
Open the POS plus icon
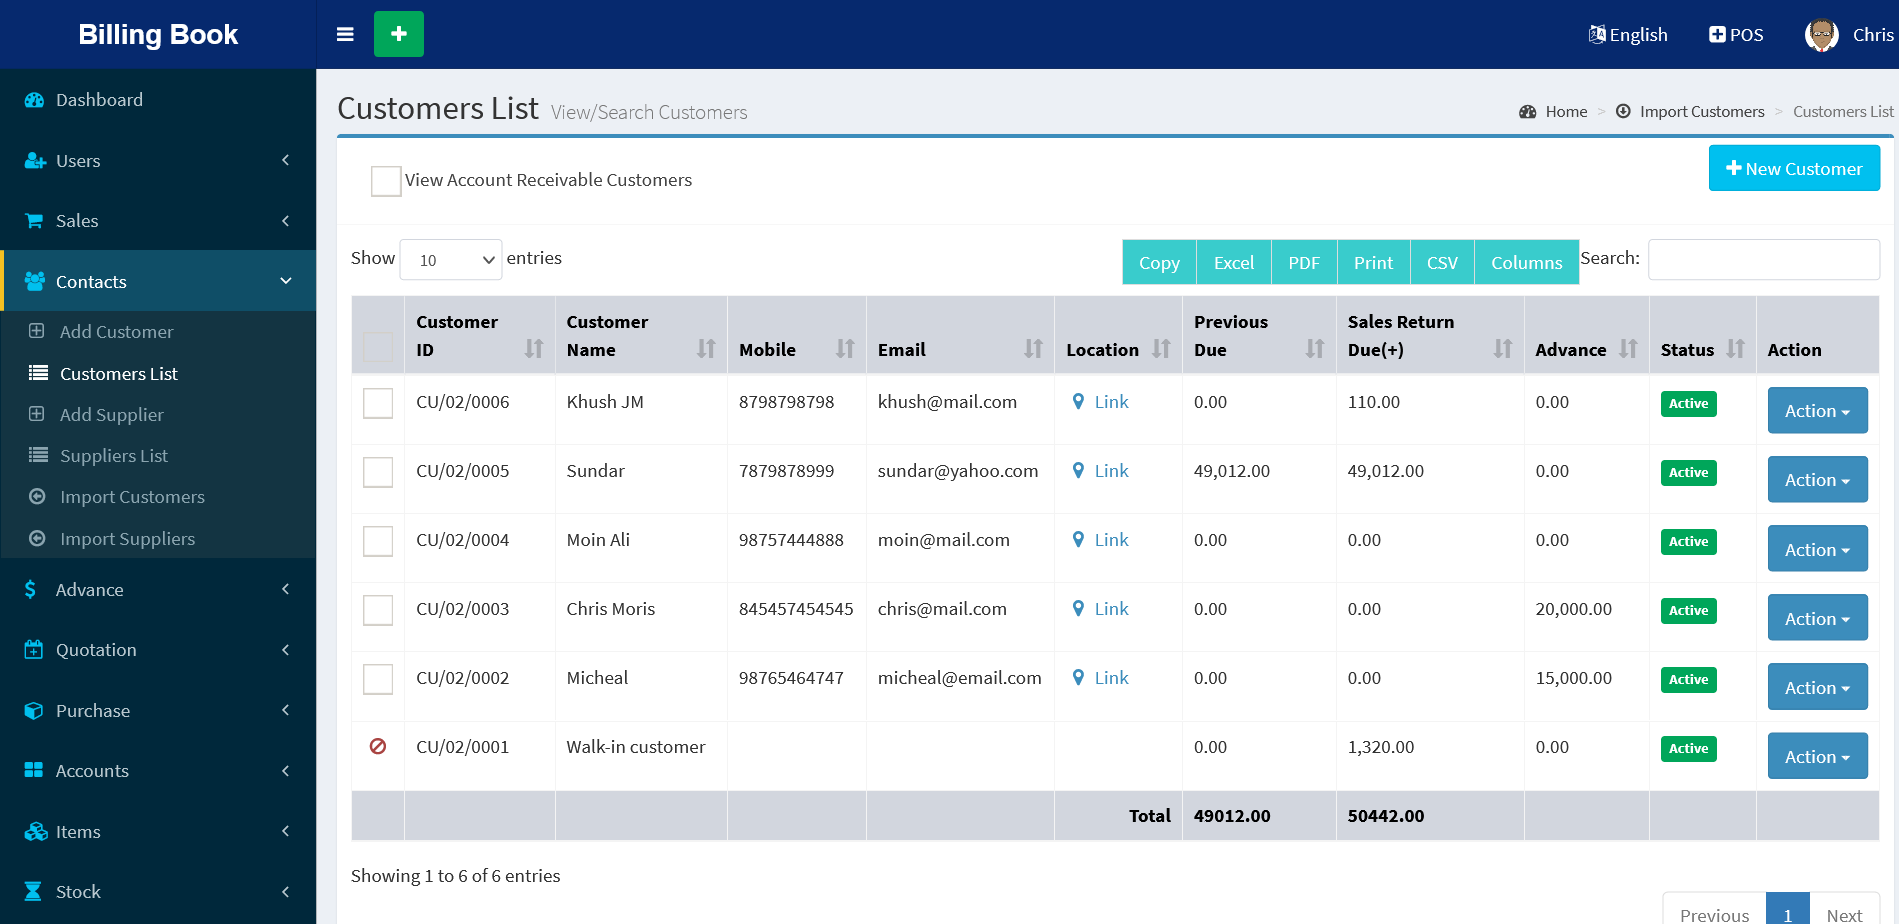[1717, 35]
